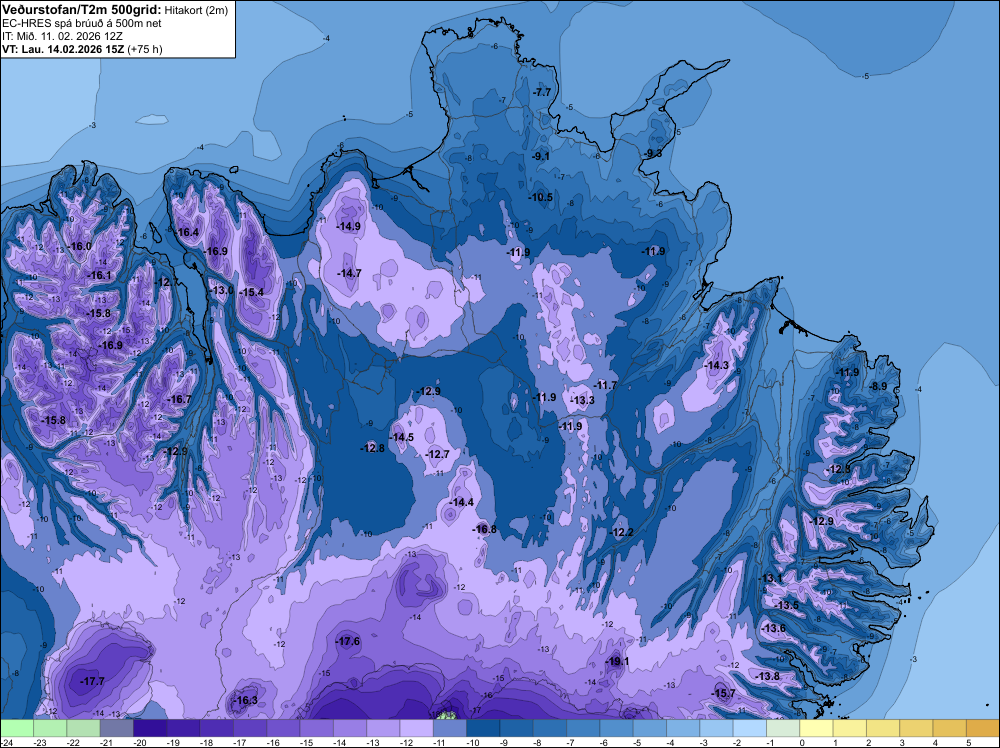The width and height of the screenshot is (1000, 748).
Task: Click the -17.6 temperature value label
Action: point(348,641)
